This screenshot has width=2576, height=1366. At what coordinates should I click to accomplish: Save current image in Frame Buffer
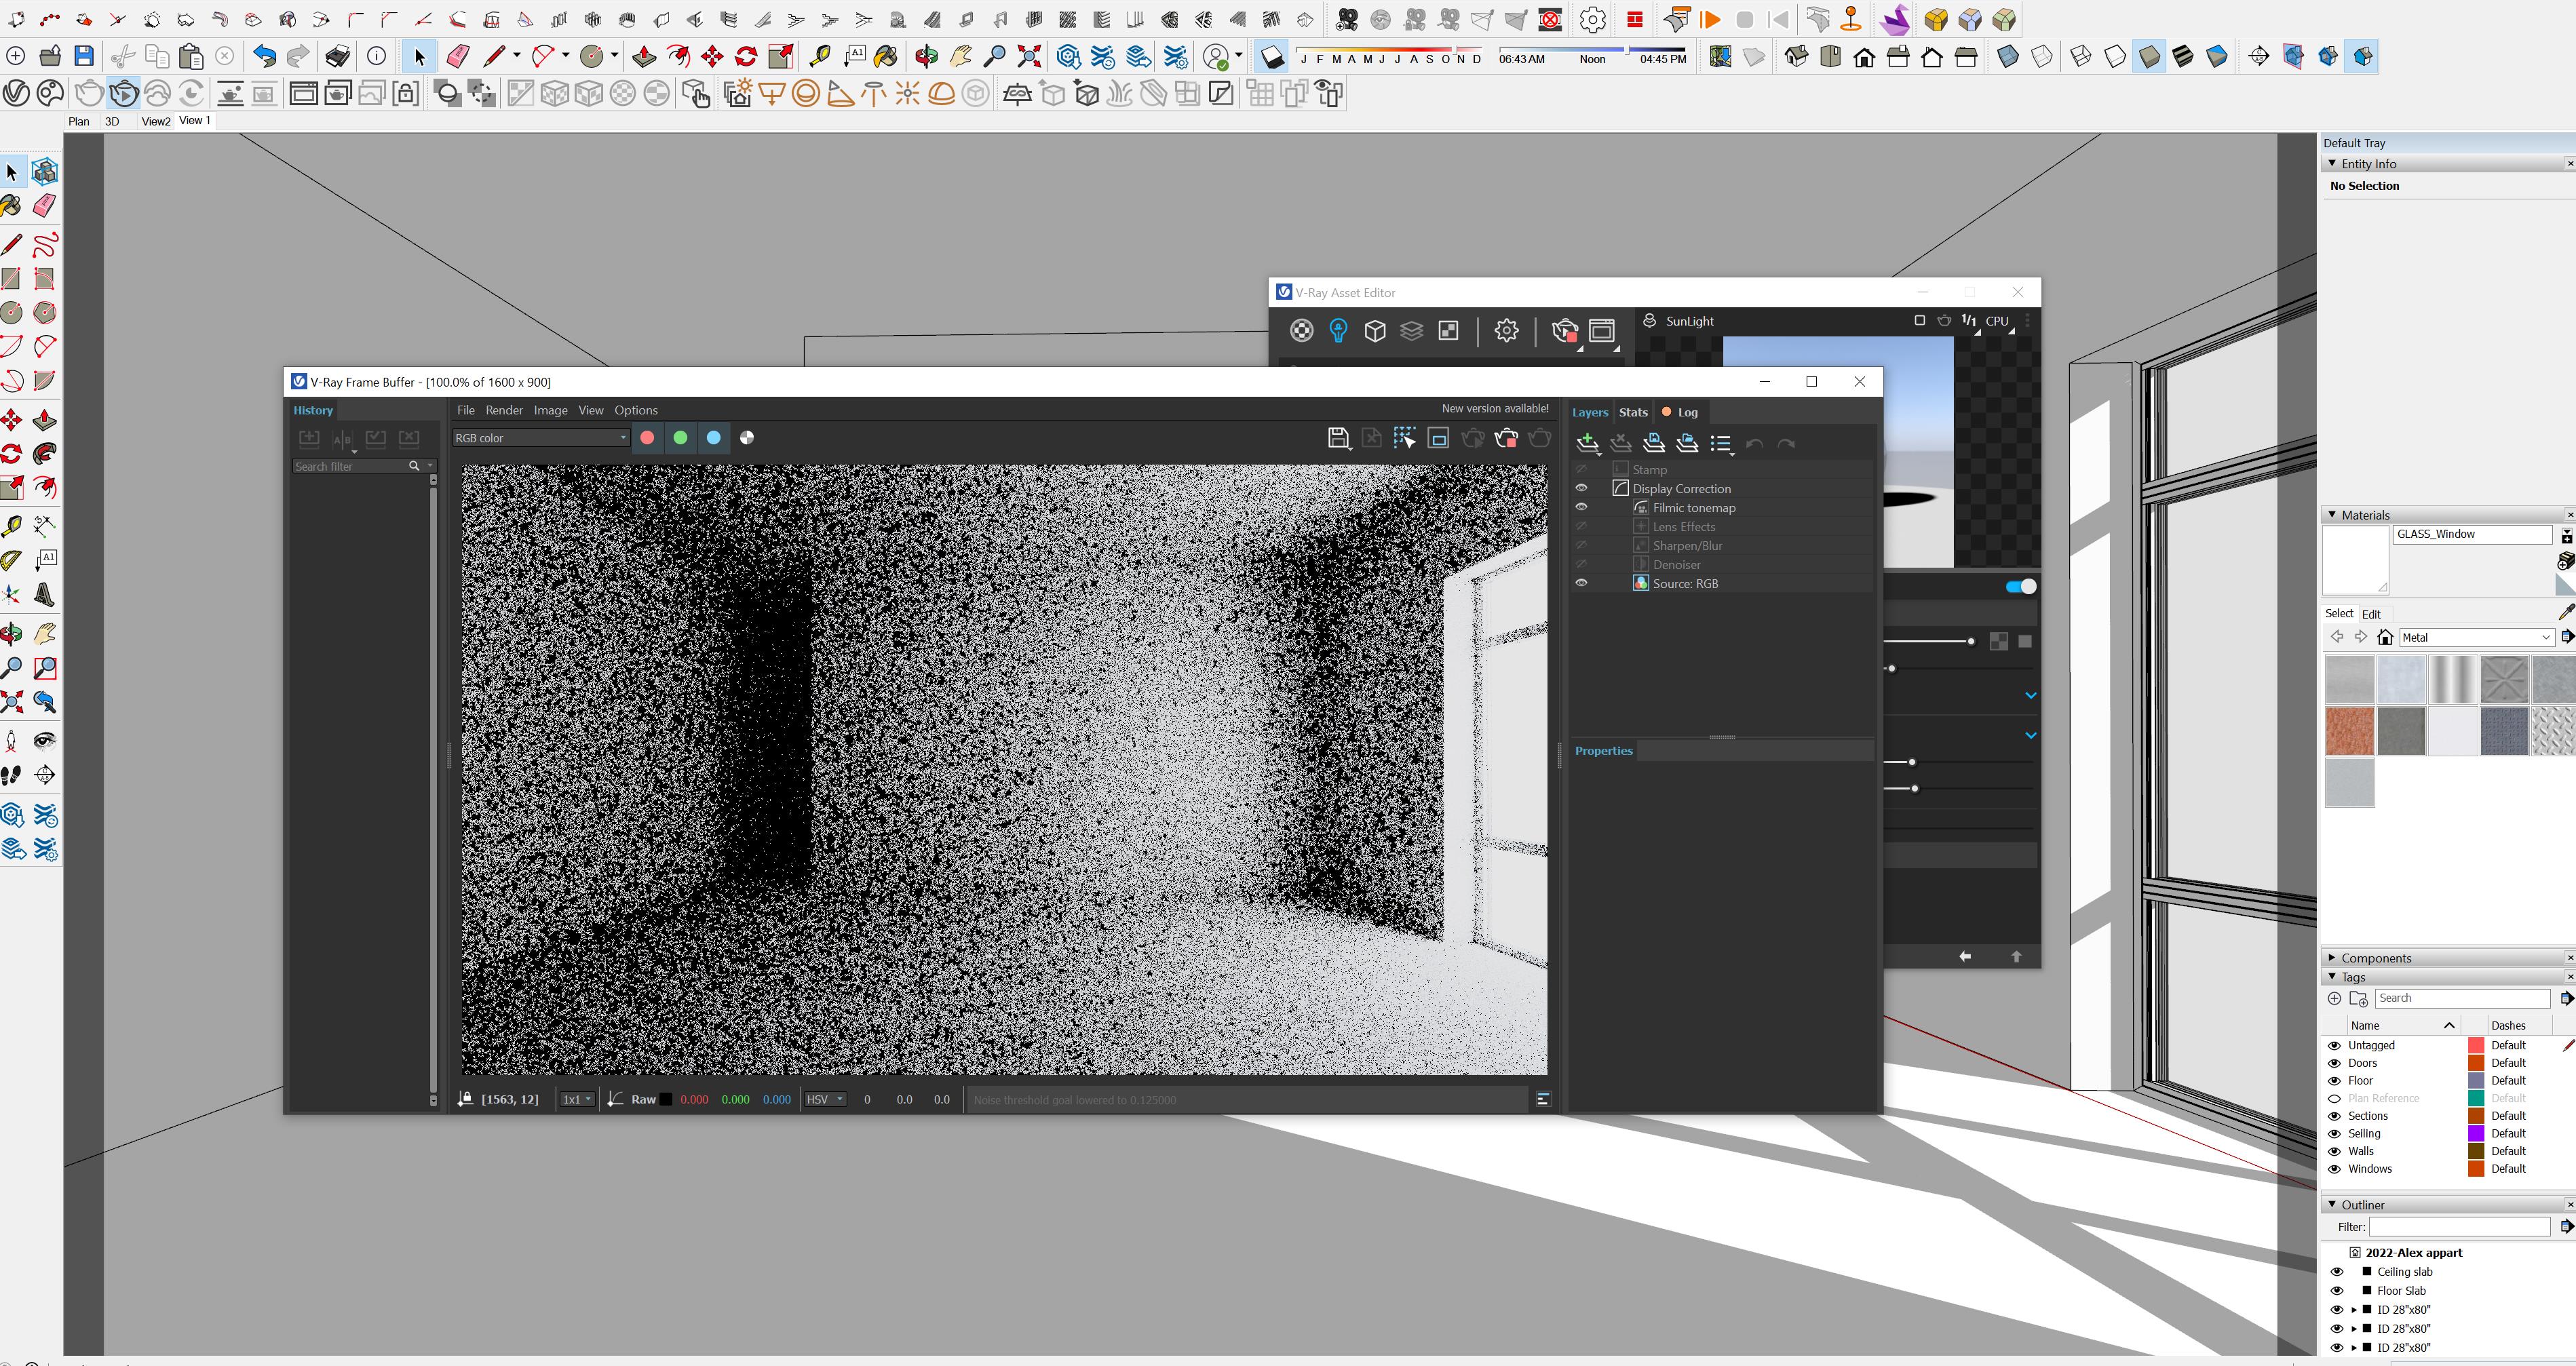pyautogui.click(x=1338, y=438)
